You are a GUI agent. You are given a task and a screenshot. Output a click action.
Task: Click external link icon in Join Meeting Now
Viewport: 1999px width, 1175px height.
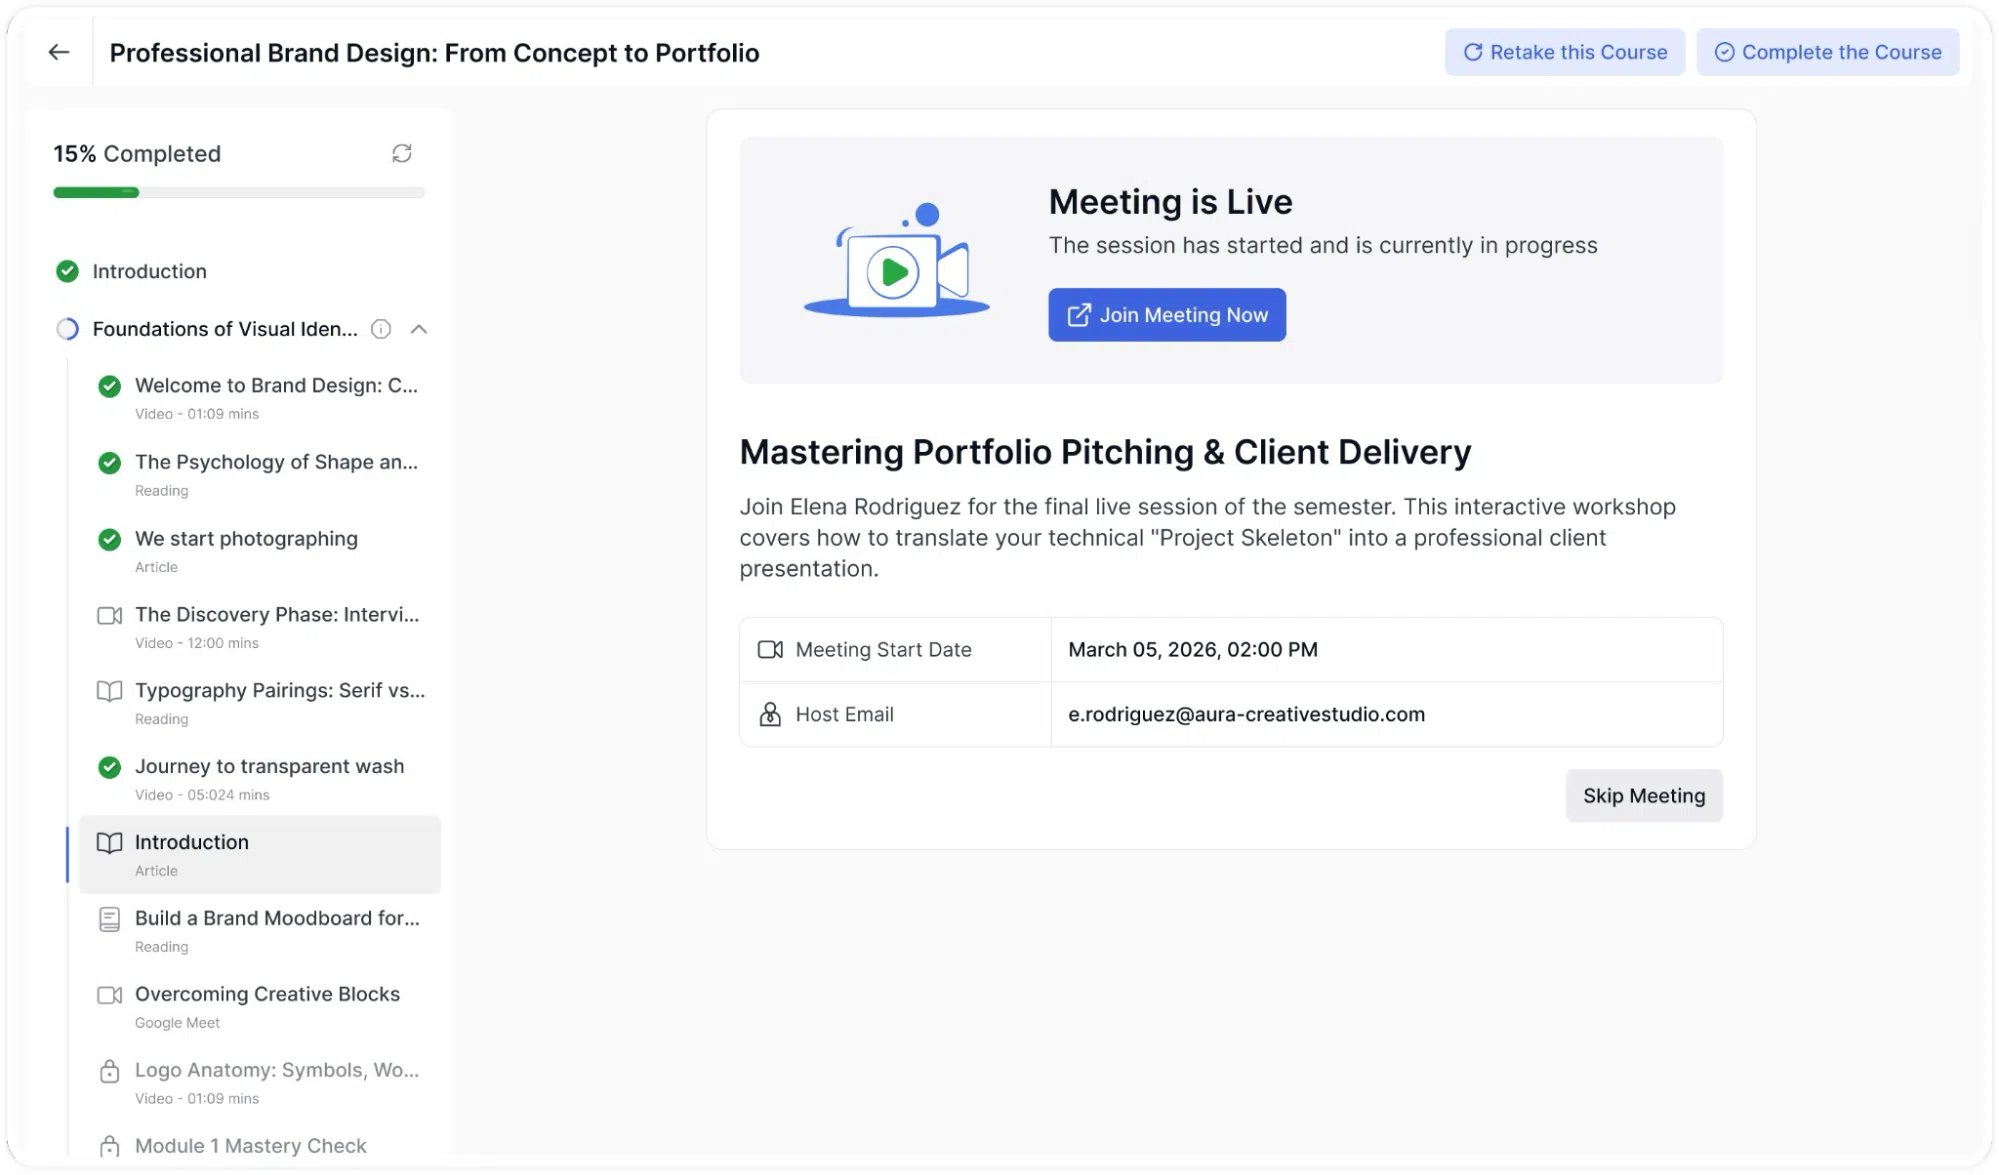pyautogui.click(x=1079, y=315)
